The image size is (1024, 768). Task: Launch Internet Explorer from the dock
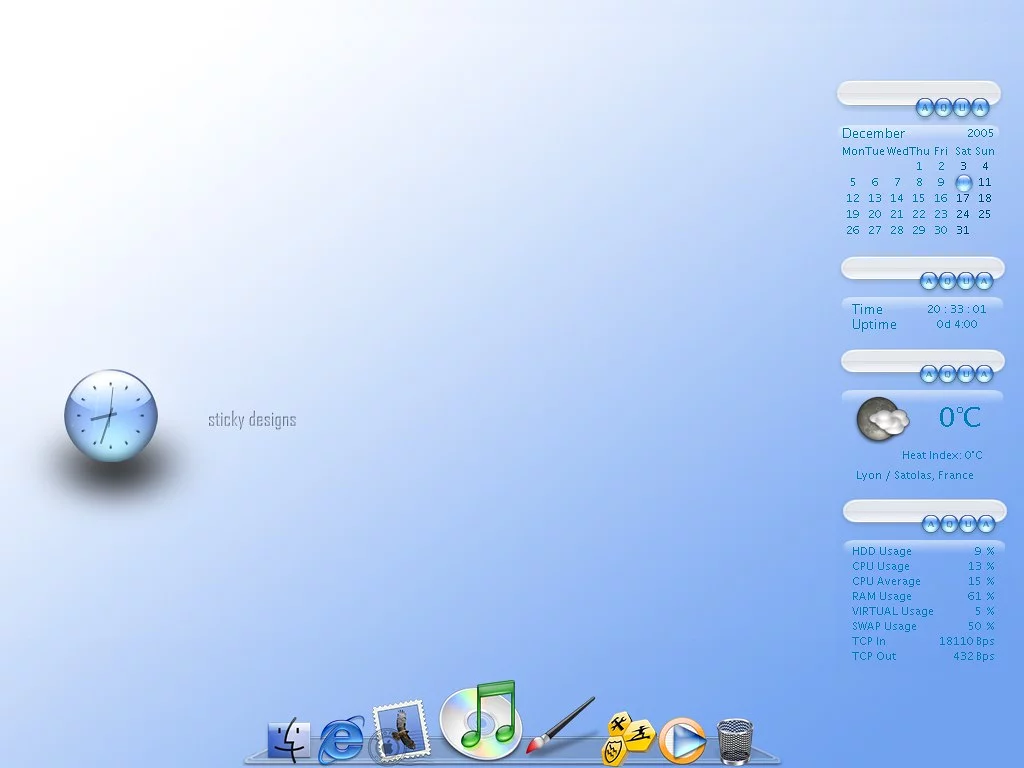coord(341,740)
